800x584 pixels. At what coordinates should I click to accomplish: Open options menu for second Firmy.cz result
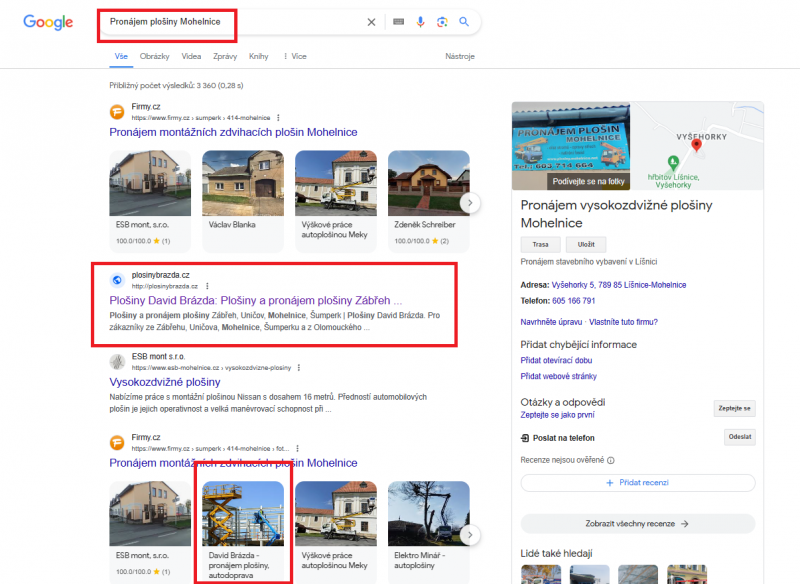297,449
